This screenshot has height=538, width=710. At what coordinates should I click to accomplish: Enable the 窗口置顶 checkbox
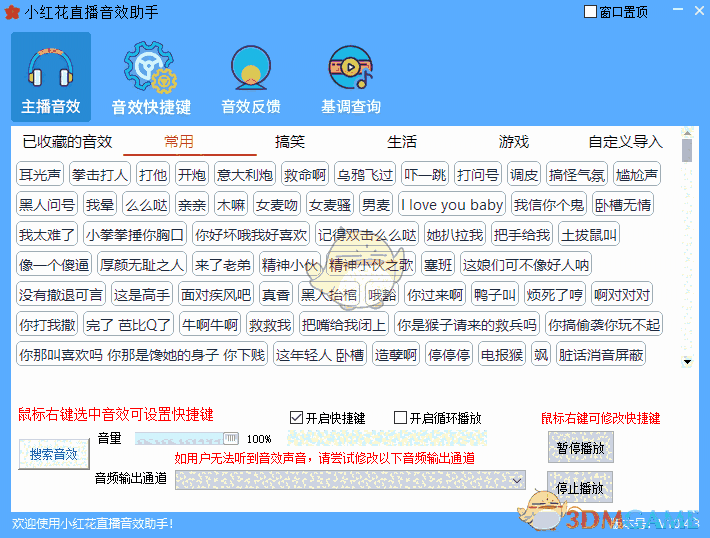590,12
